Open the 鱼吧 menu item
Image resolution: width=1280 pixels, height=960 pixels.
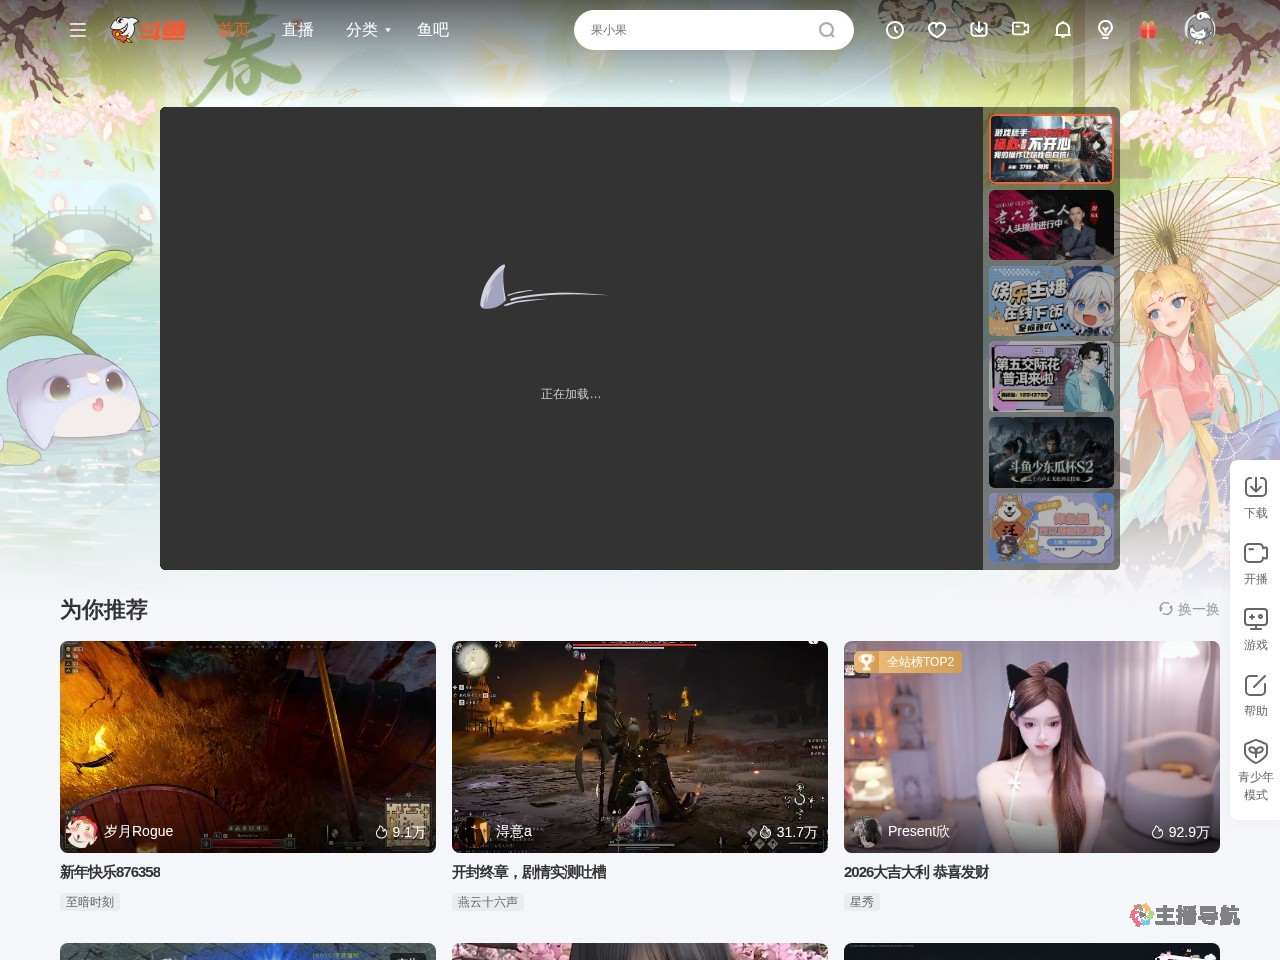433,30
